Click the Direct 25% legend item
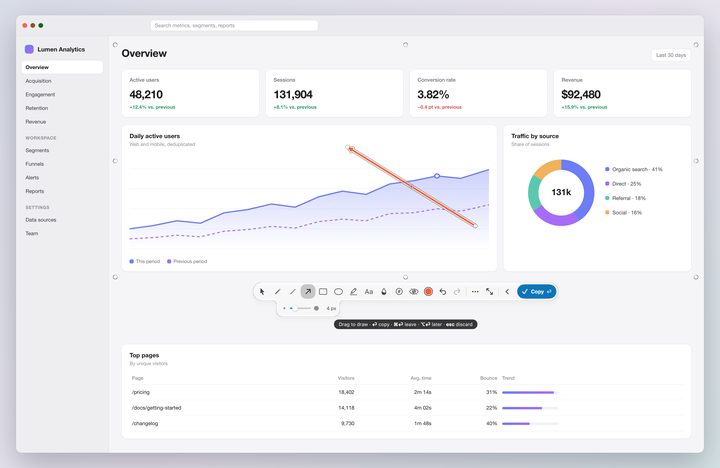 (623, 184)
